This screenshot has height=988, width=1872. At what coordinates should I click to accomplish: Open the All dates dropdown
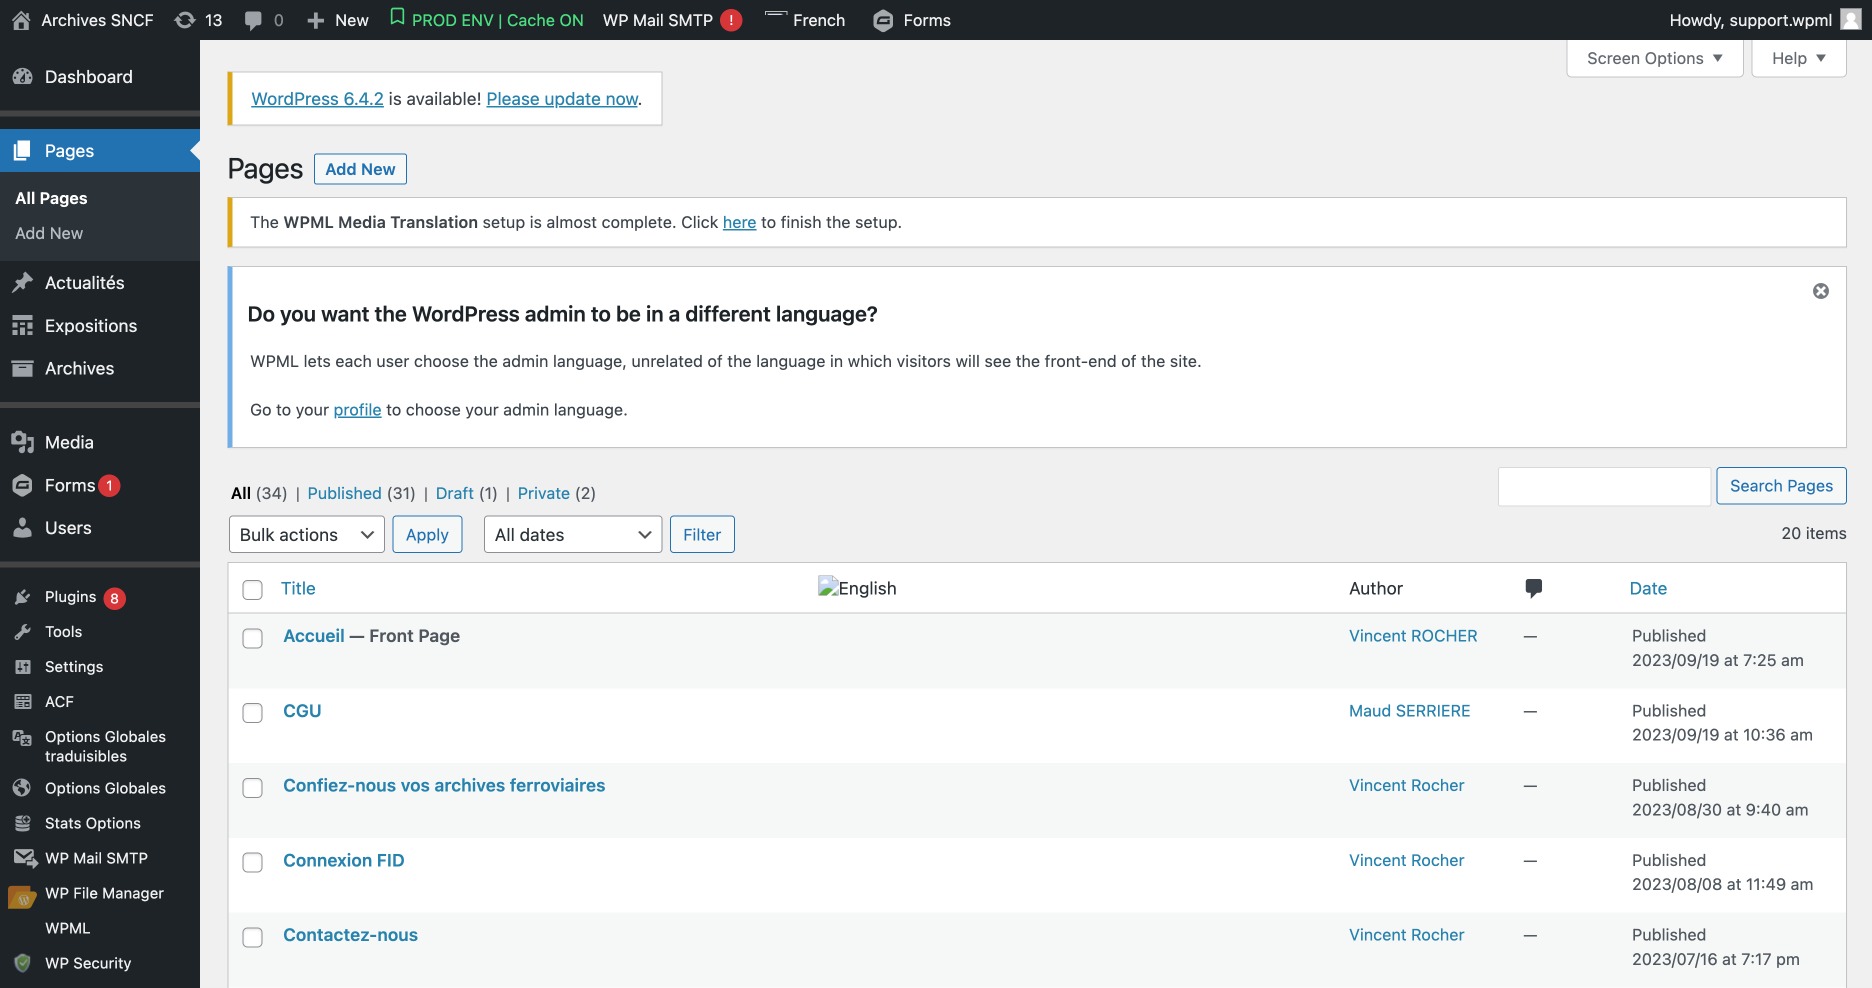(x=573, y=535)
